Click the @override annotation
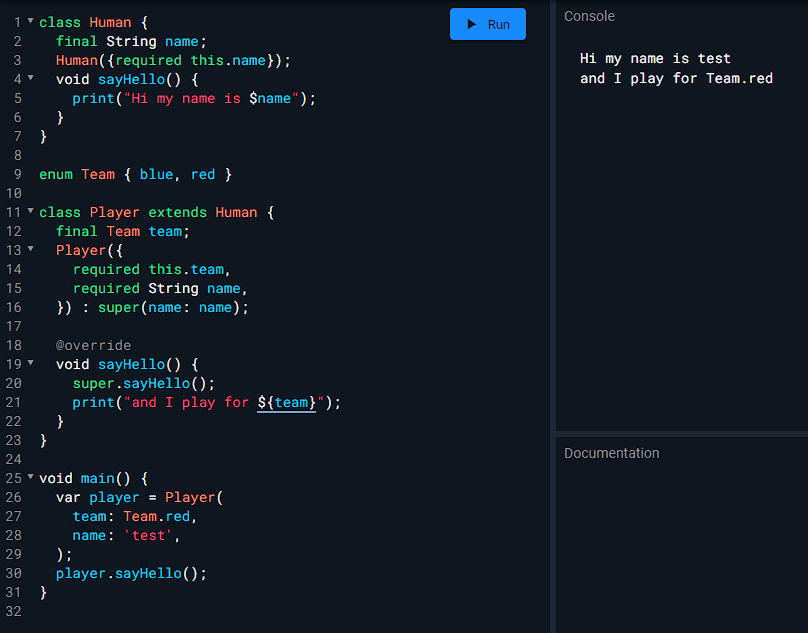This screenshot has width=808, height=633. [93, 345]
